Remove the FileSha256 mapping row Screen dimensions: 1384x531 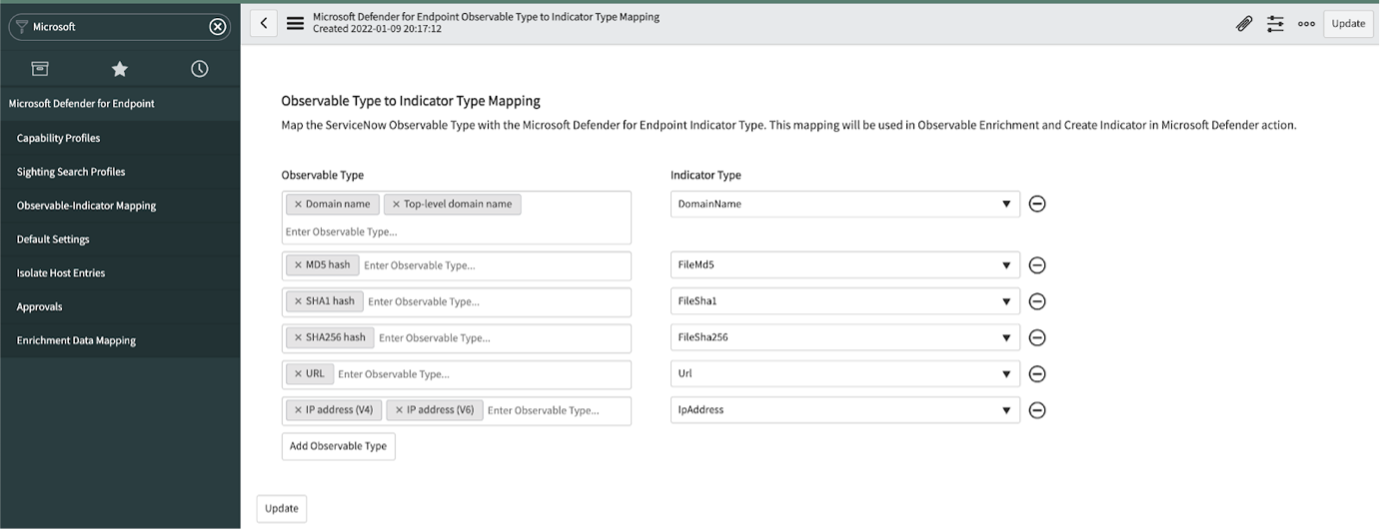[x=1038, y=338]
